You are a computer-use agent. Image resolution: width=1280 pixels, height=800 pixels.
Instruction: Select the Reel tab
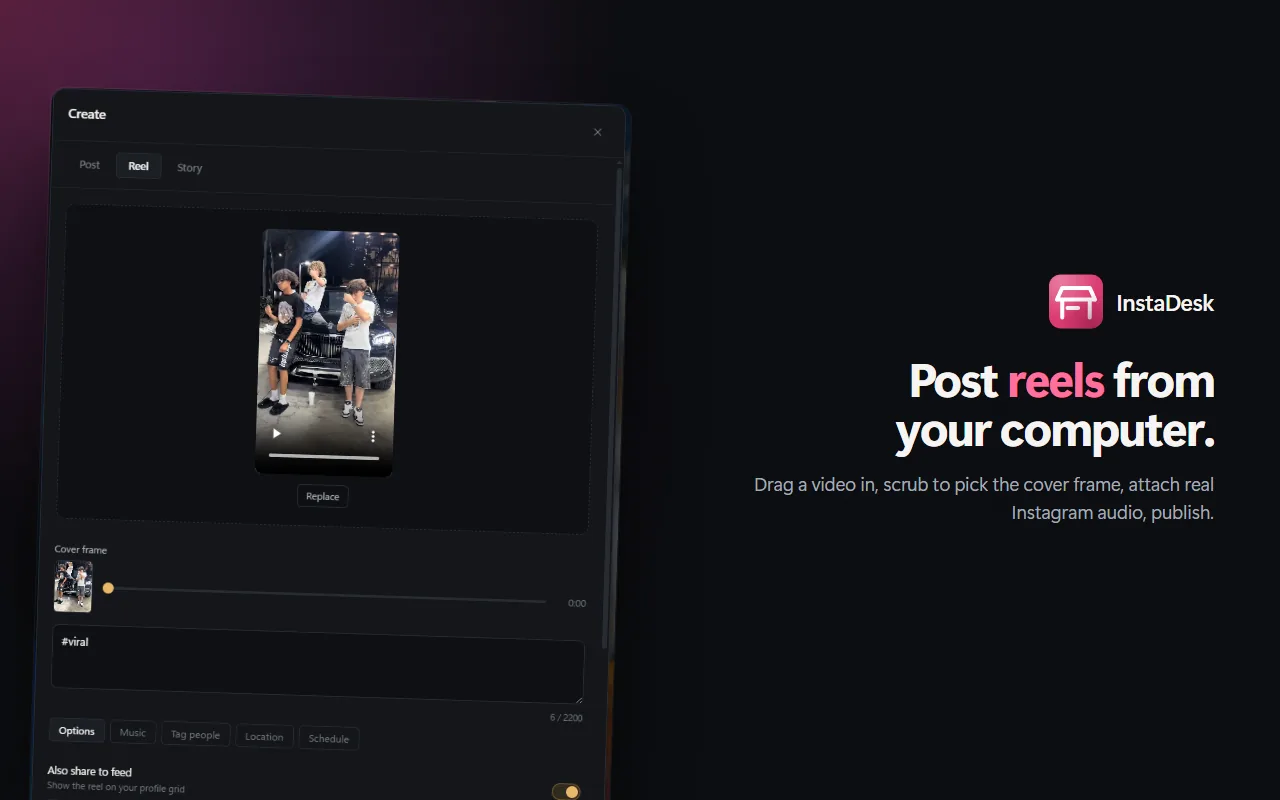[139, 166]
